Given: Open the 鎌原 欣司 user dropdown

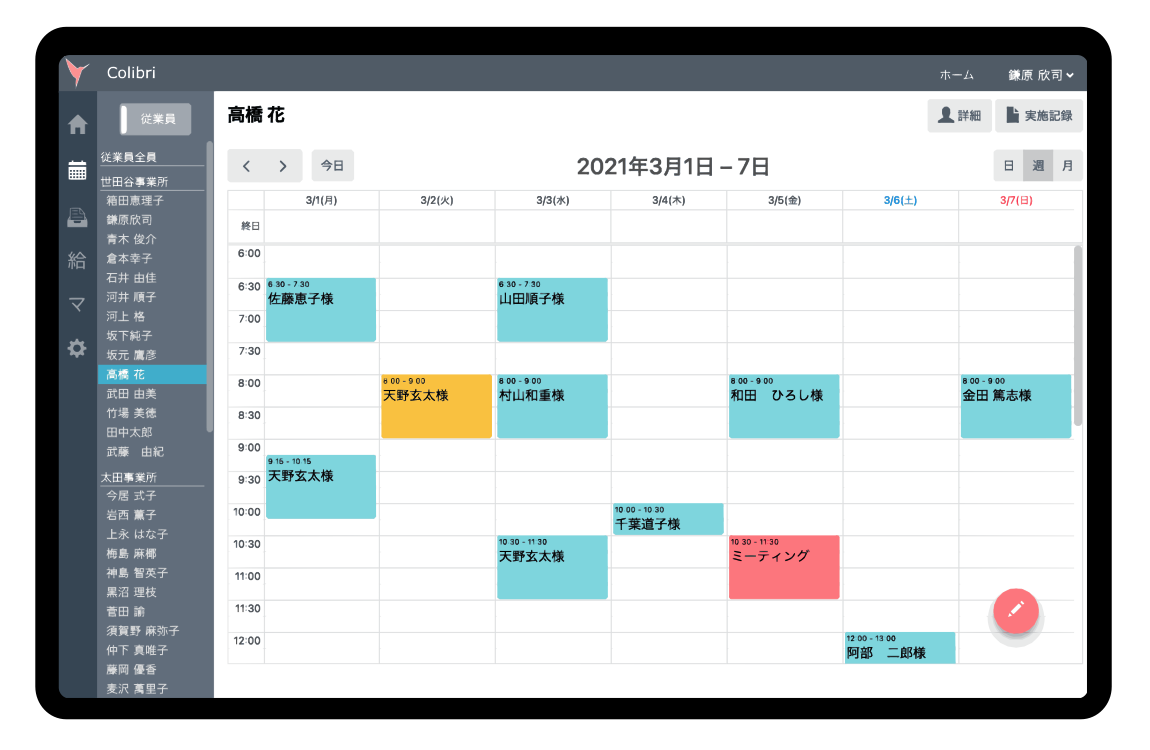Looking at the screenshot, I should 1040,75.
